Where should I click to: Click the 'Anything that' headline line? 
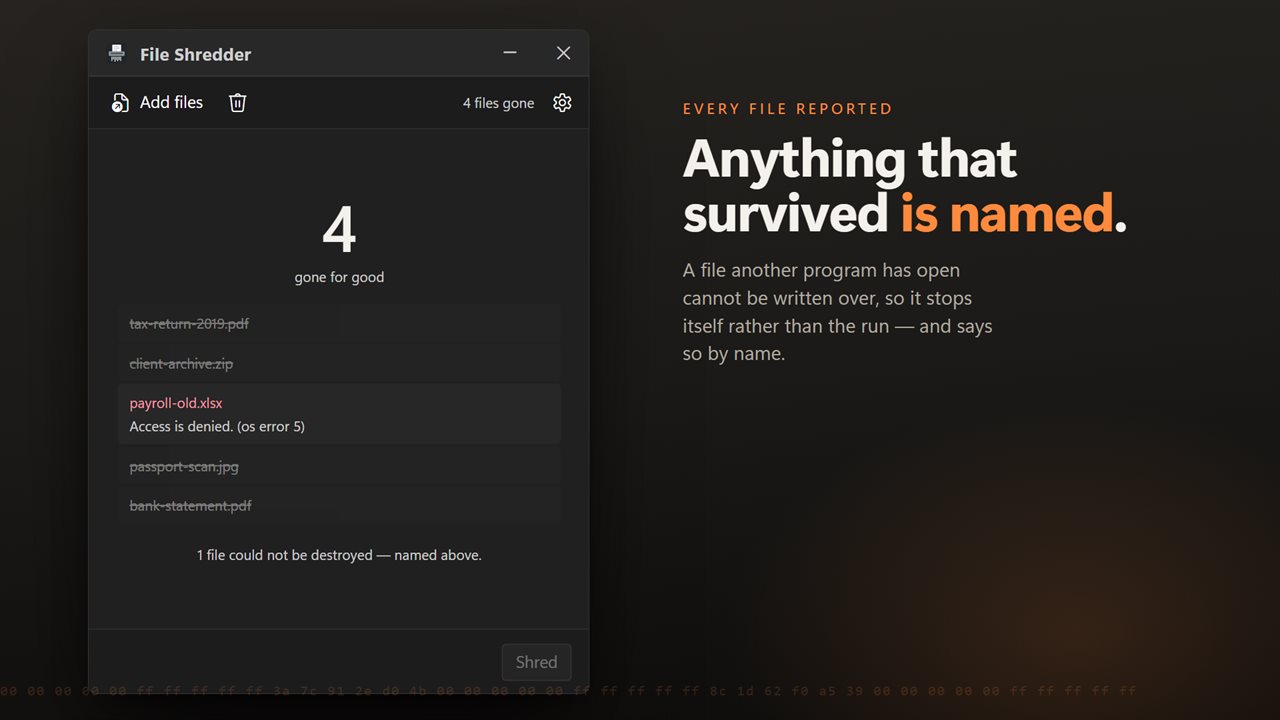(850, 159)
